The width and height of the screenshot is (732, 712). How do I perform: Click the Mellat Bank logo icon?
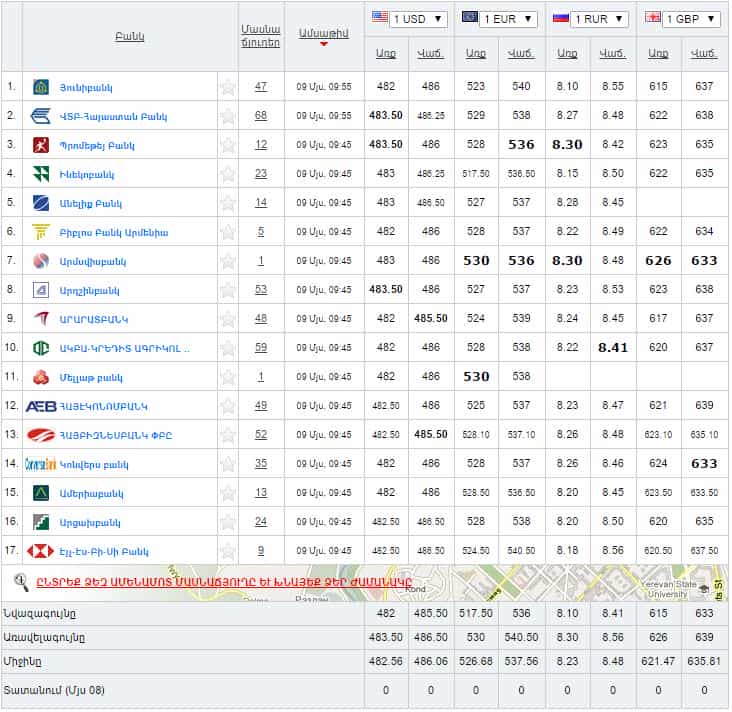(x=41, y=377)
